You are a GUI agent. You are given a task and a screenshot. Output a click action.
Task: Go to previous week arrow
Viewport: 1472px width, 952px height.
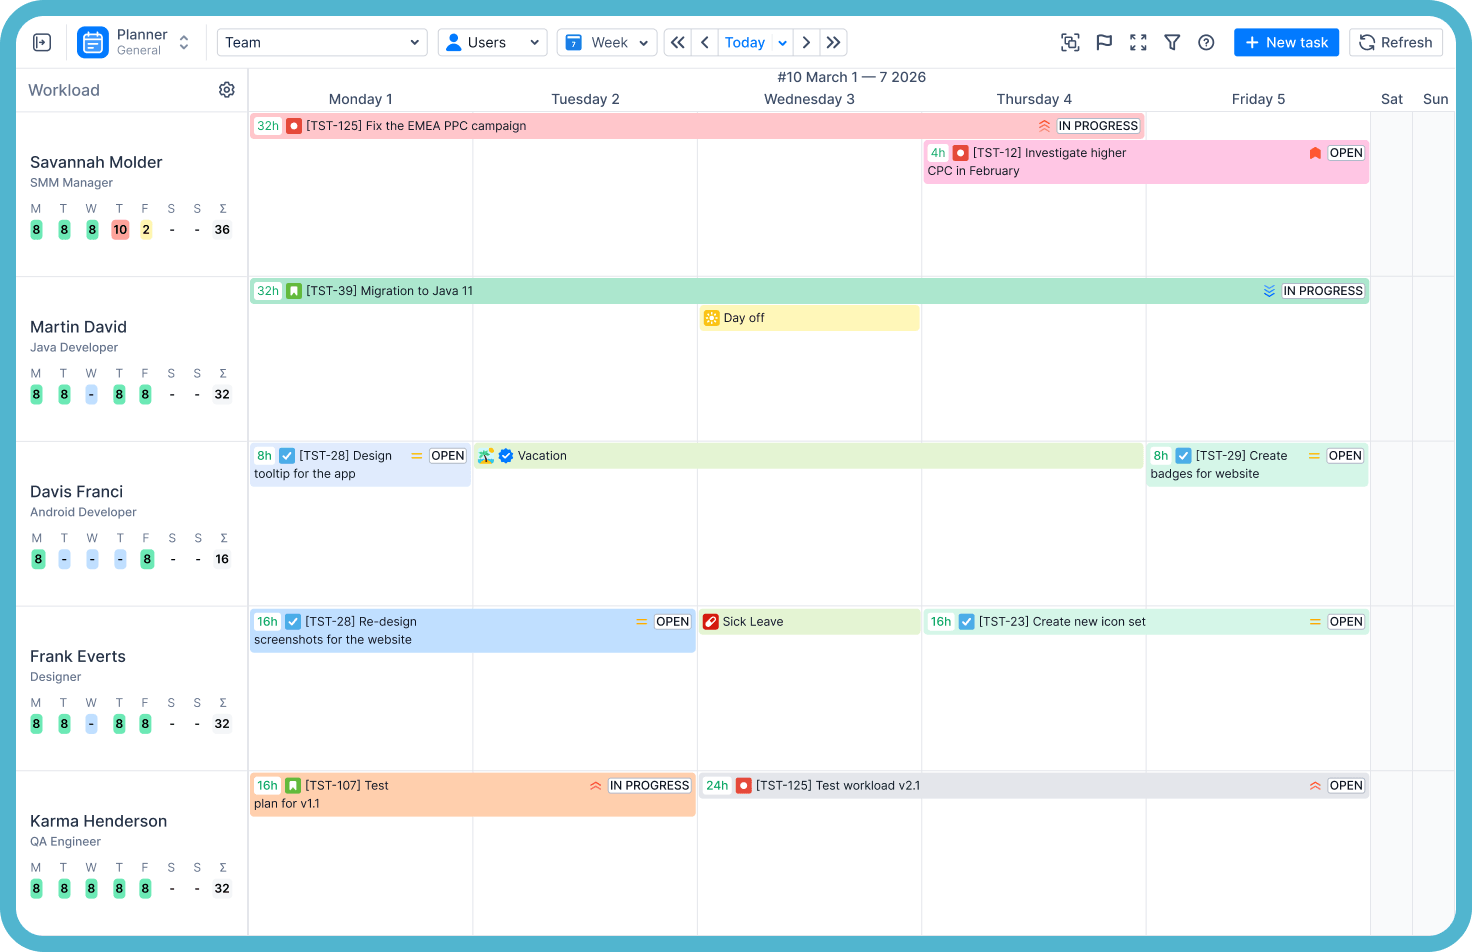click(705, 42)
